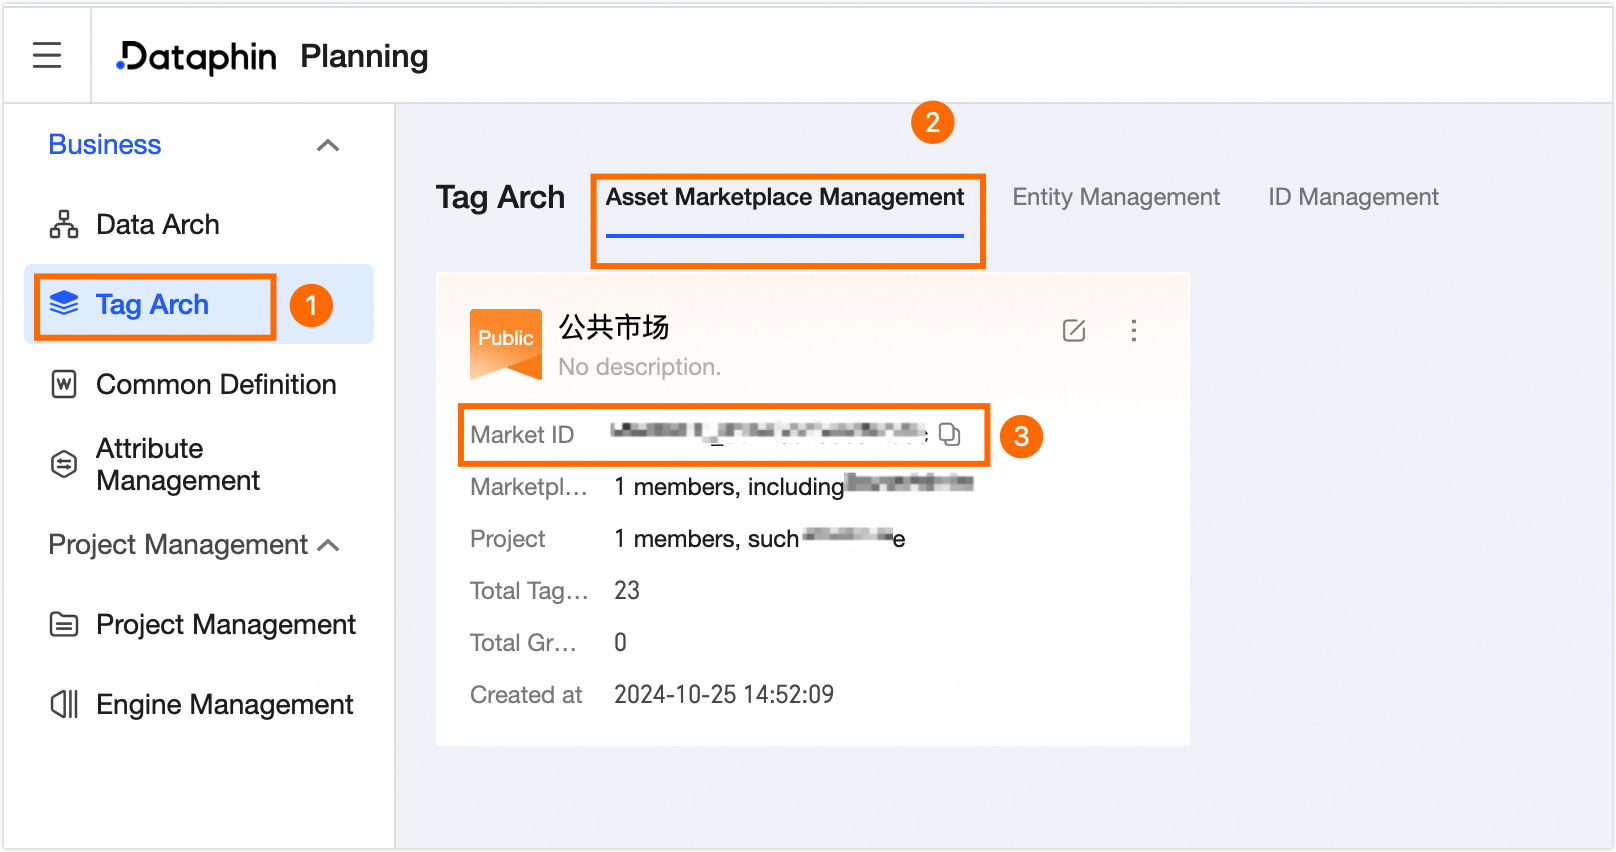Collapse the Project Management section chevron
This screenshot has height=852, width=1616.
coord(328,545)
